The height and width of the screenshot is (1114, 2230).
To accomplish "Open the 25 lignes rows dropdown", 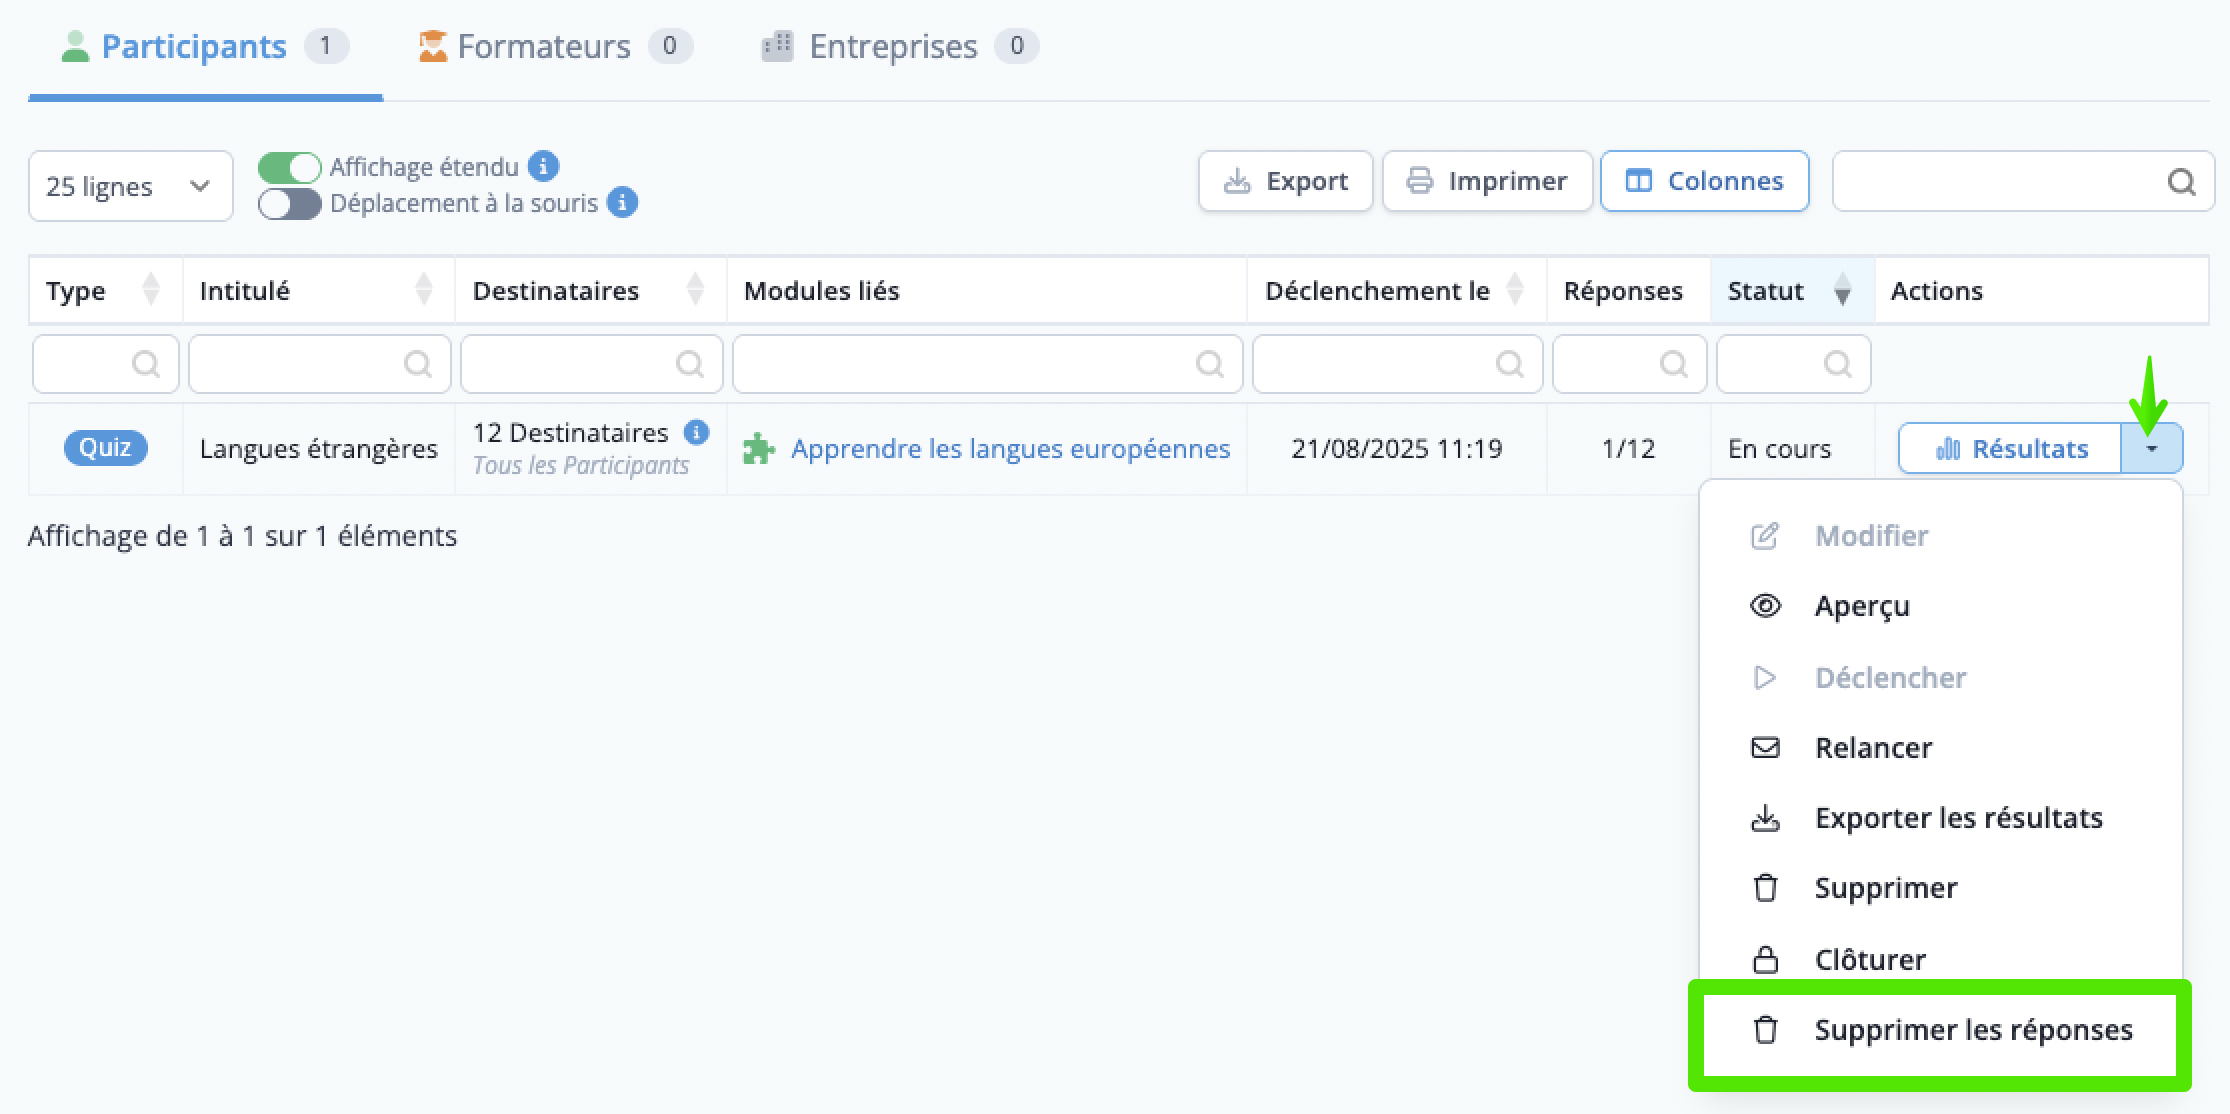I will point(130,186).
